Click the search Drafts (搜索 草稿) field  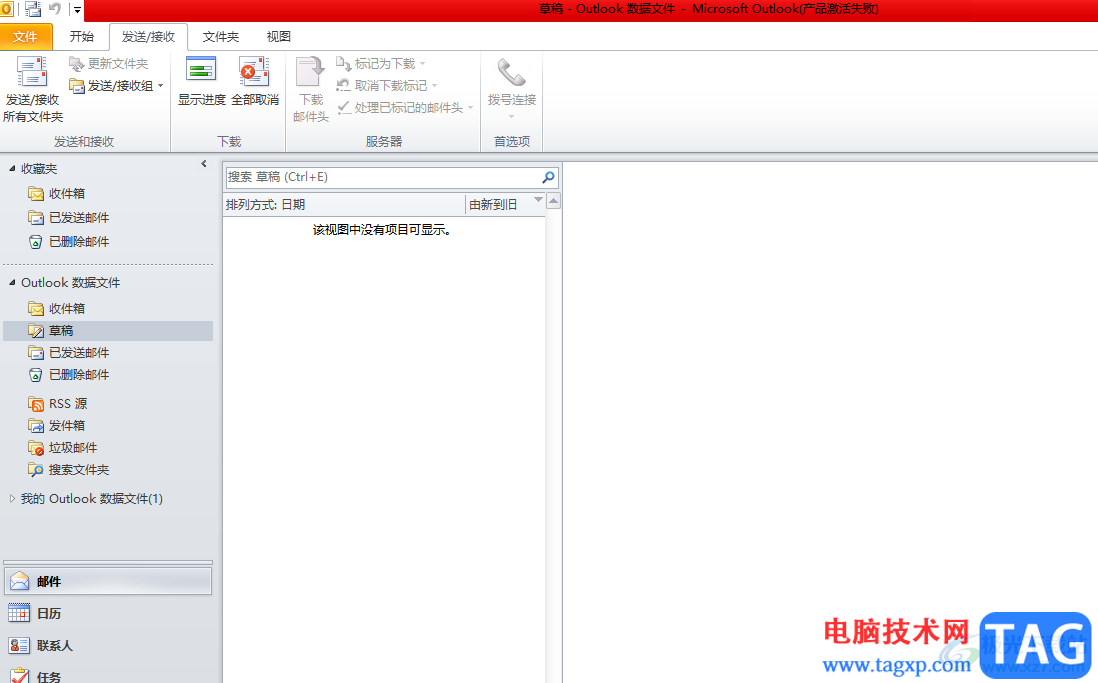point(382,177)
